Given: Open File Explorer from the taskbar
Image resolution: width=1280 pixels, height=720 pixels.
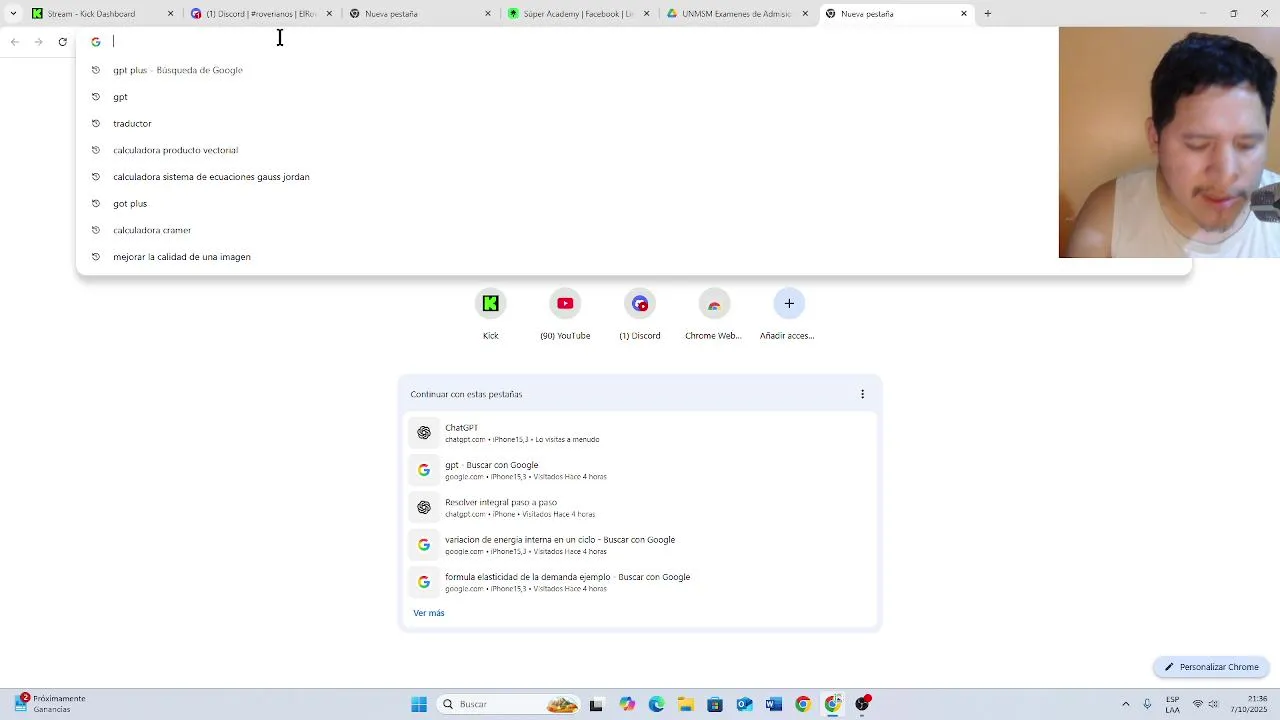Looking at the screenshot, I should 685,704.
